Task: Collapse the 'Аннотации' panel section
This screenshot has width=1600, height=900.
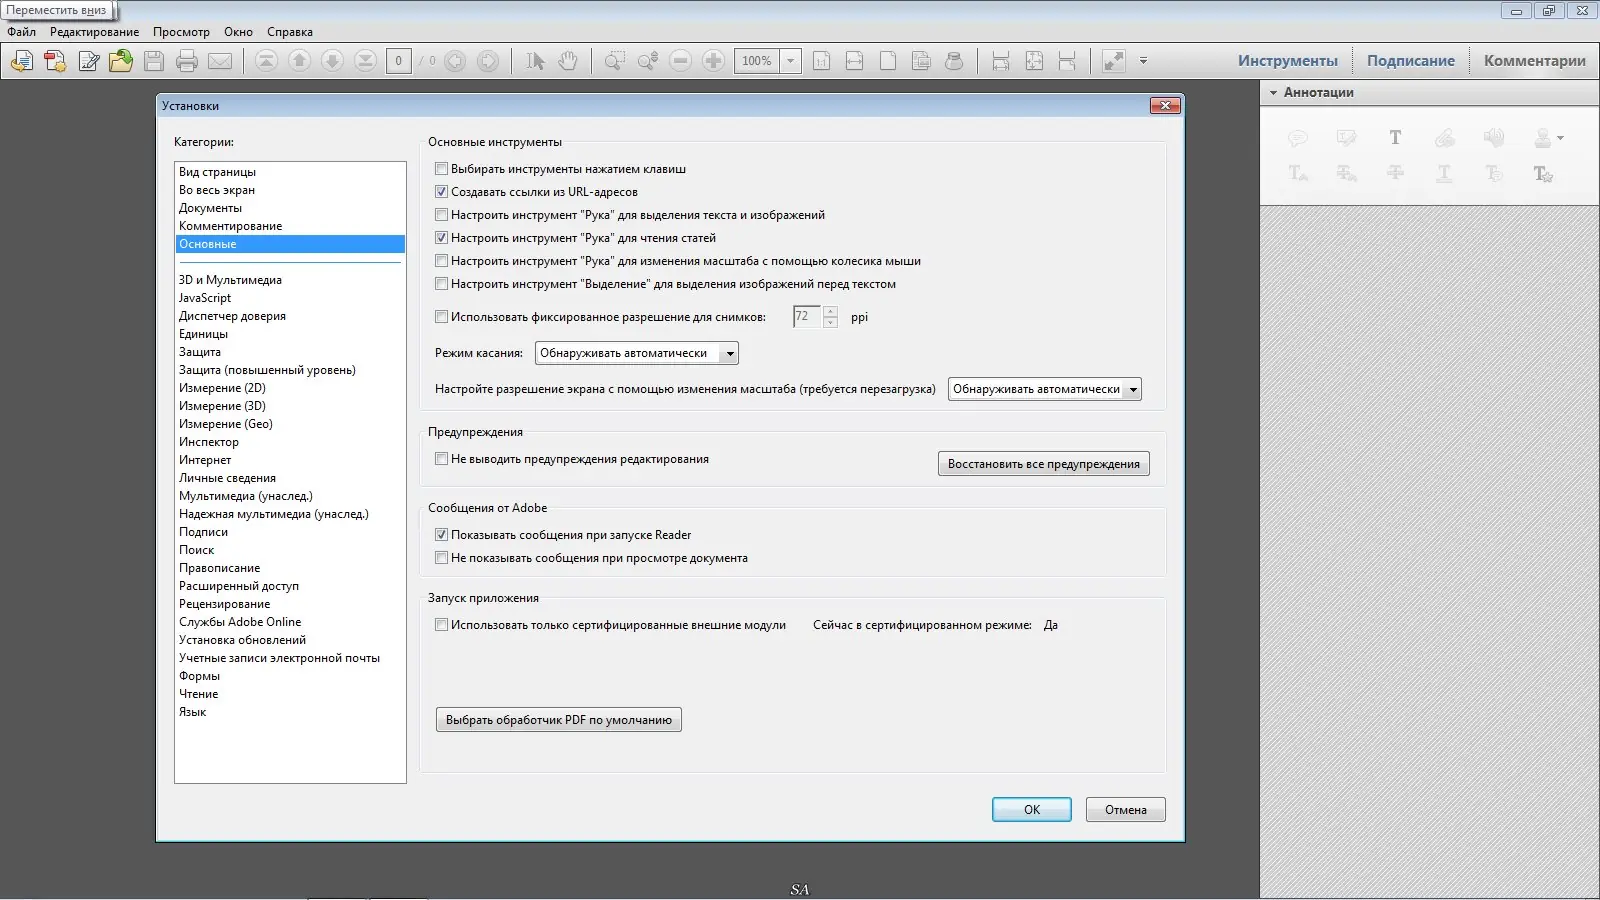Action: coord(1274,93)
